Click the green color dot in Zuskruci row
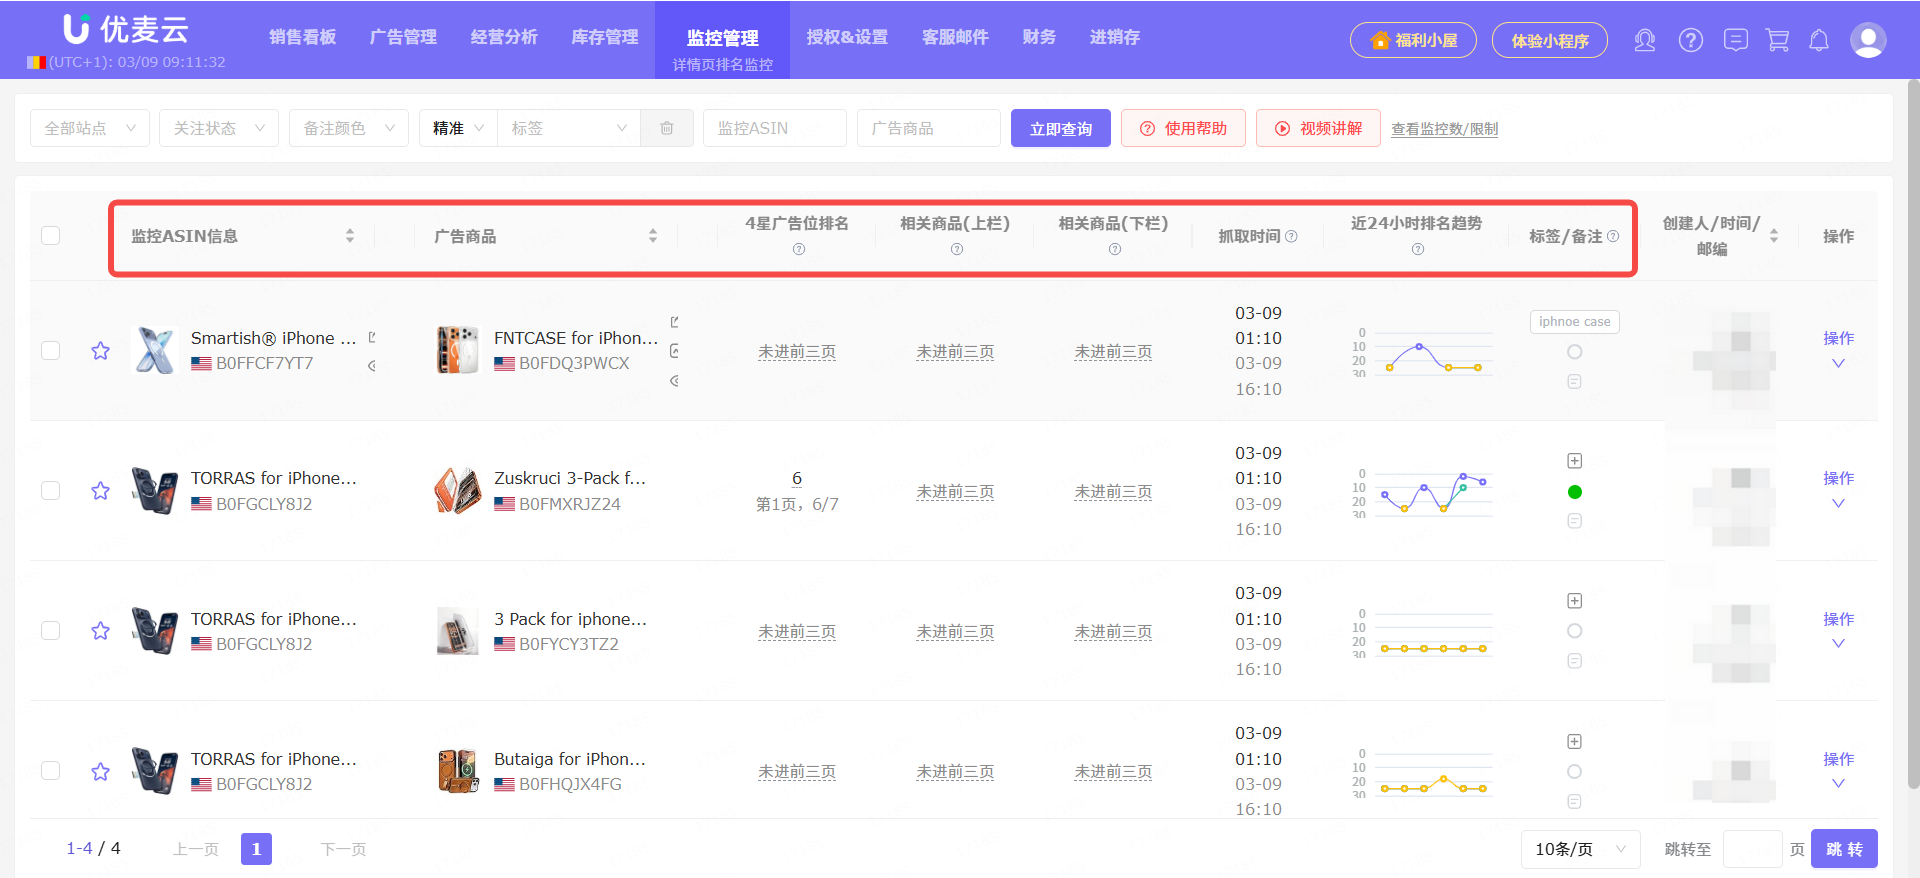 click(1574, 492)
